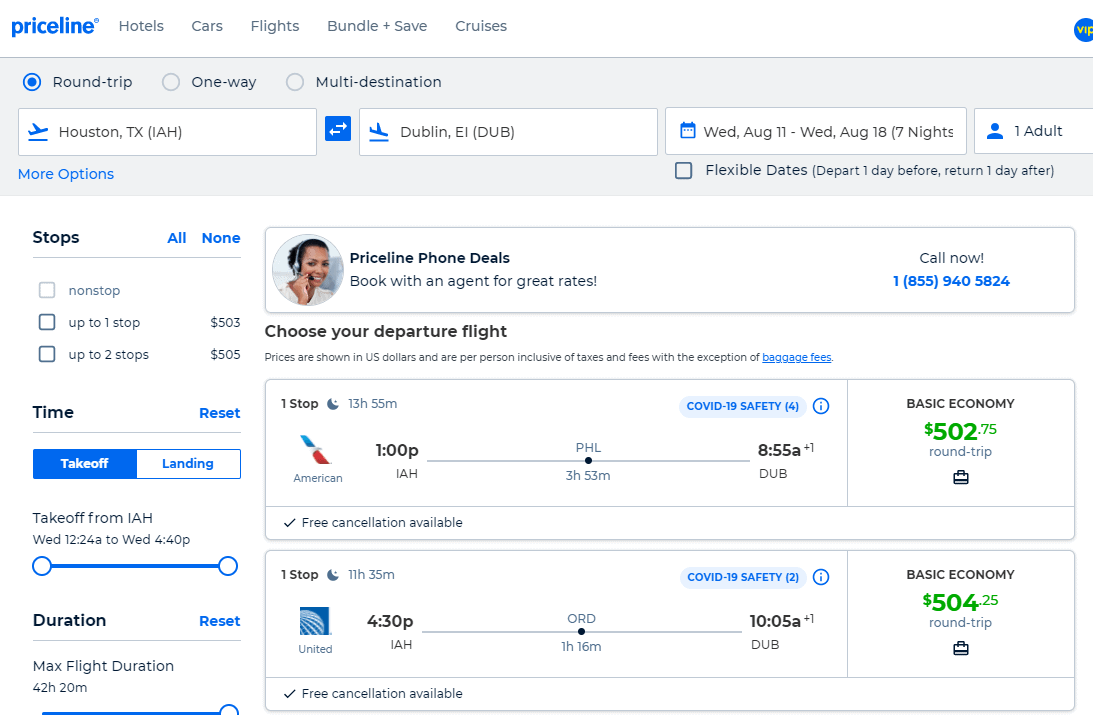Image resolution: width=1093 pixels, height=715 pixels.
Task: Switch to the Cruises tab
Action: 481,26
